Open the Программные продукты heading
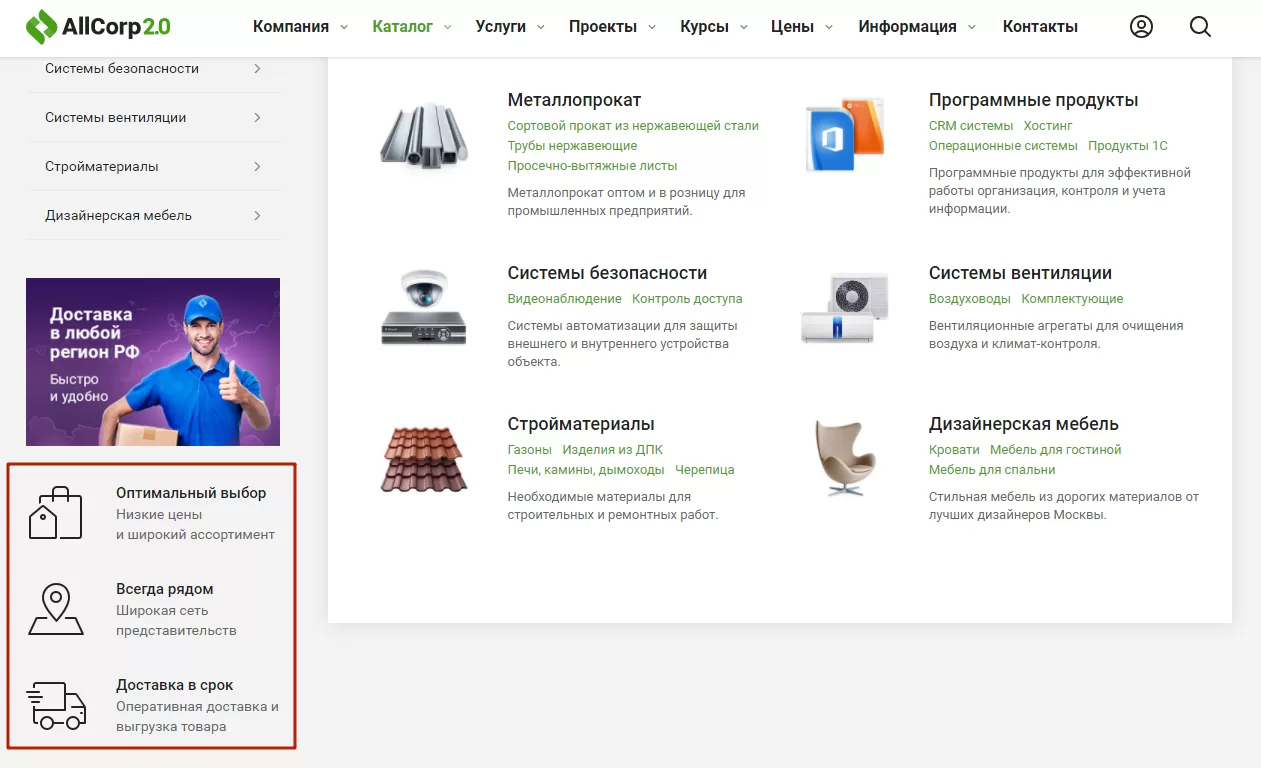This screenshot has width=1261, height=768. (1033, 100)
